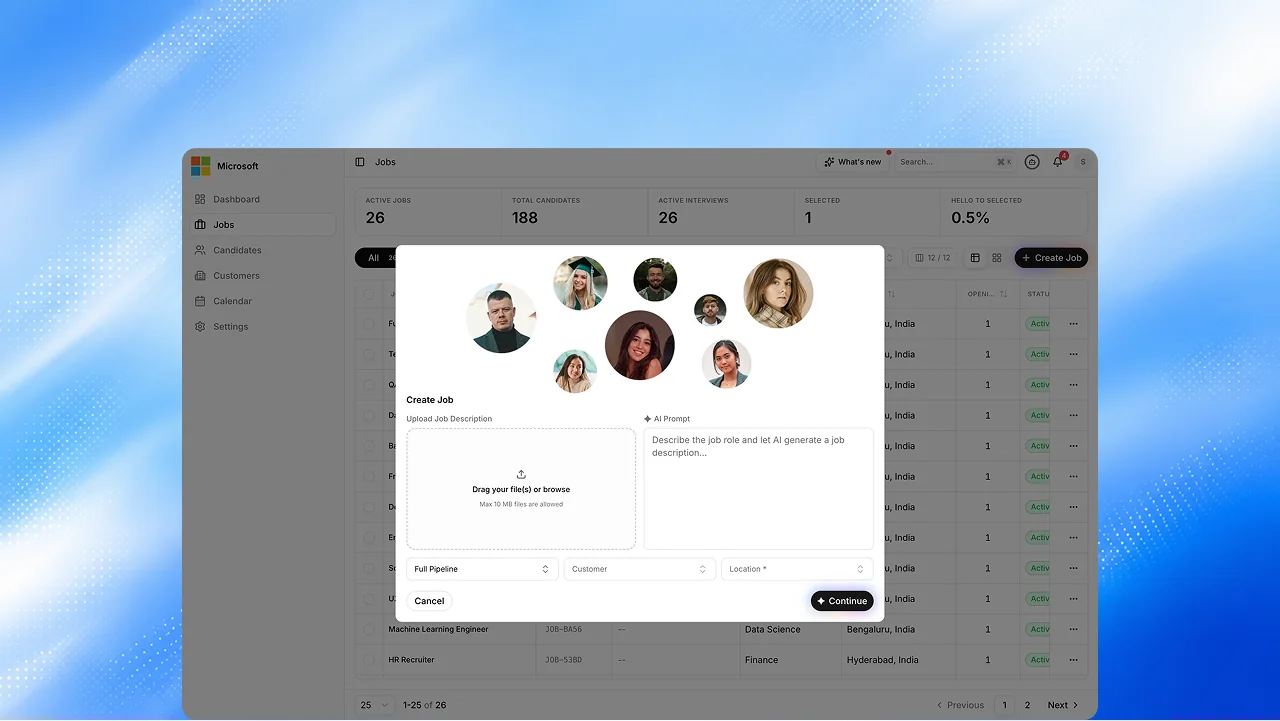
Task: Click the Finance department cell
Action: pyautogui.click(x=761, y=660)
